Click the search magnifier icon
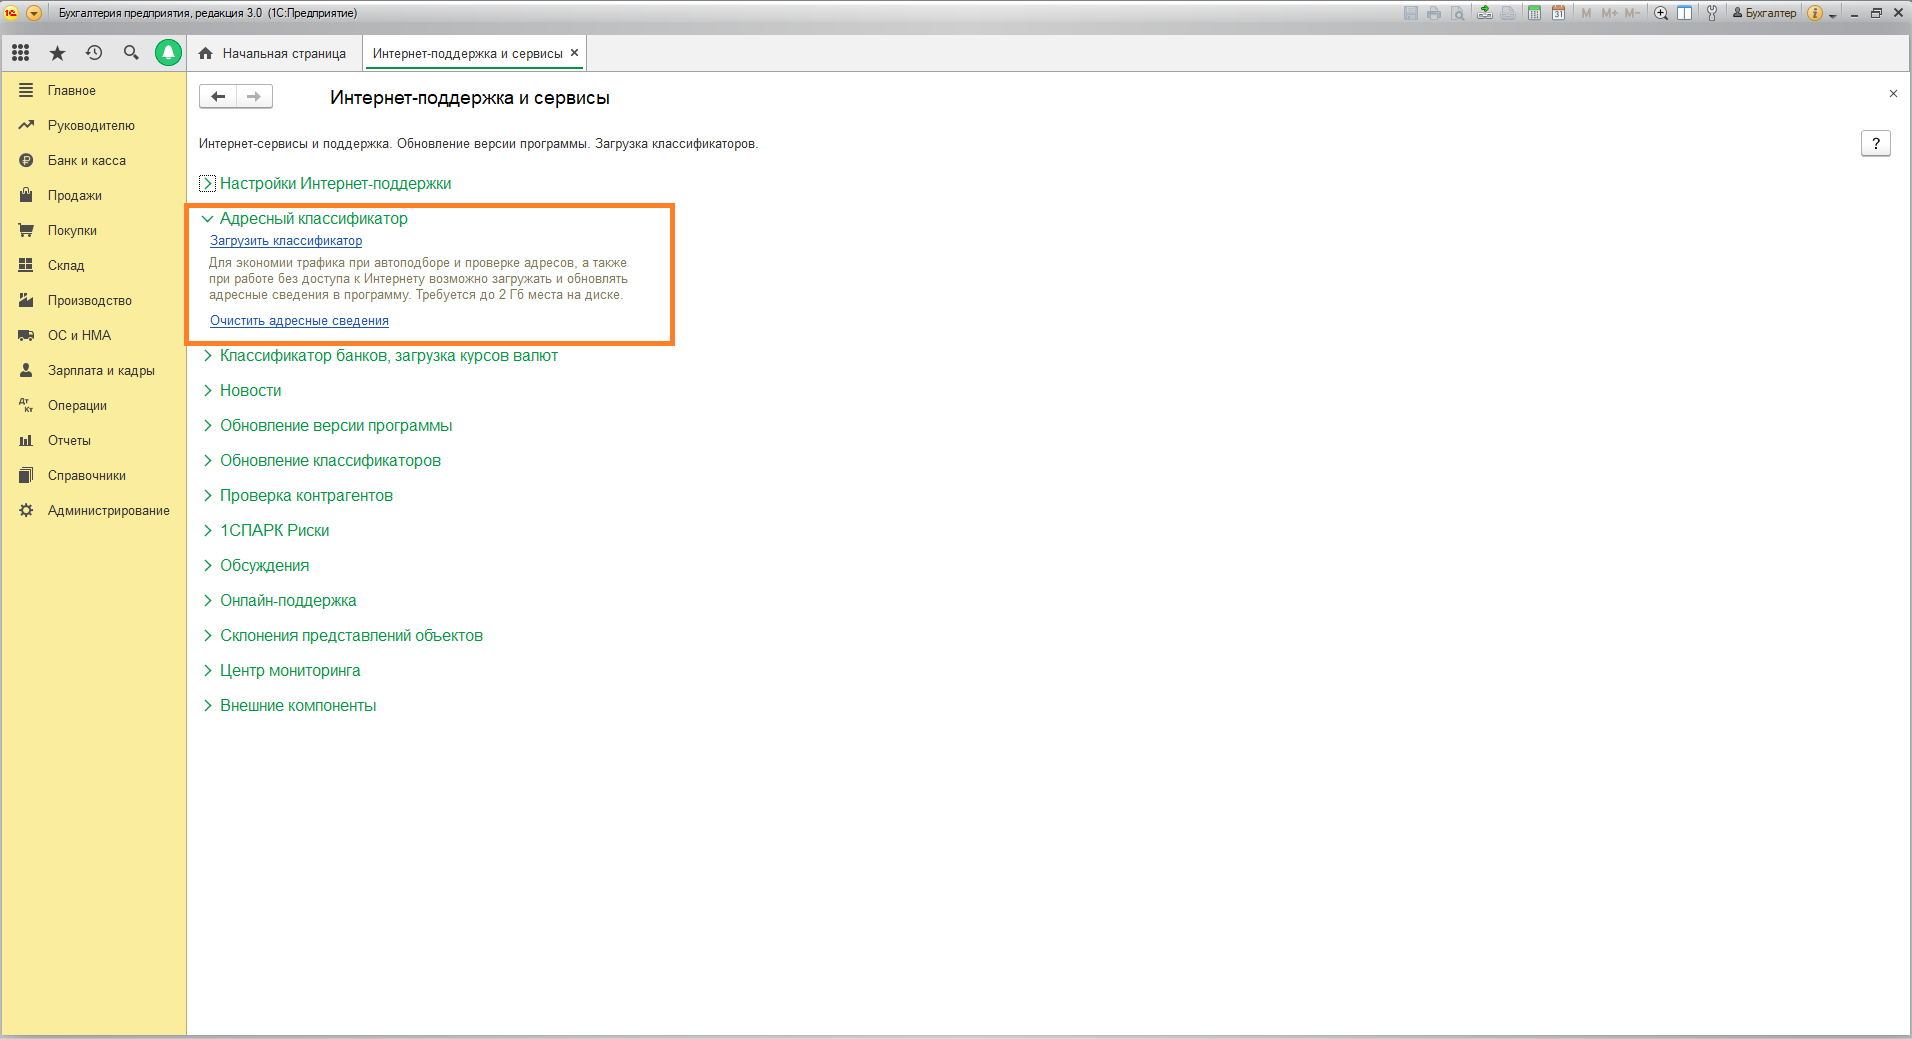1912x1039 pixels. [x=131, y=53]
